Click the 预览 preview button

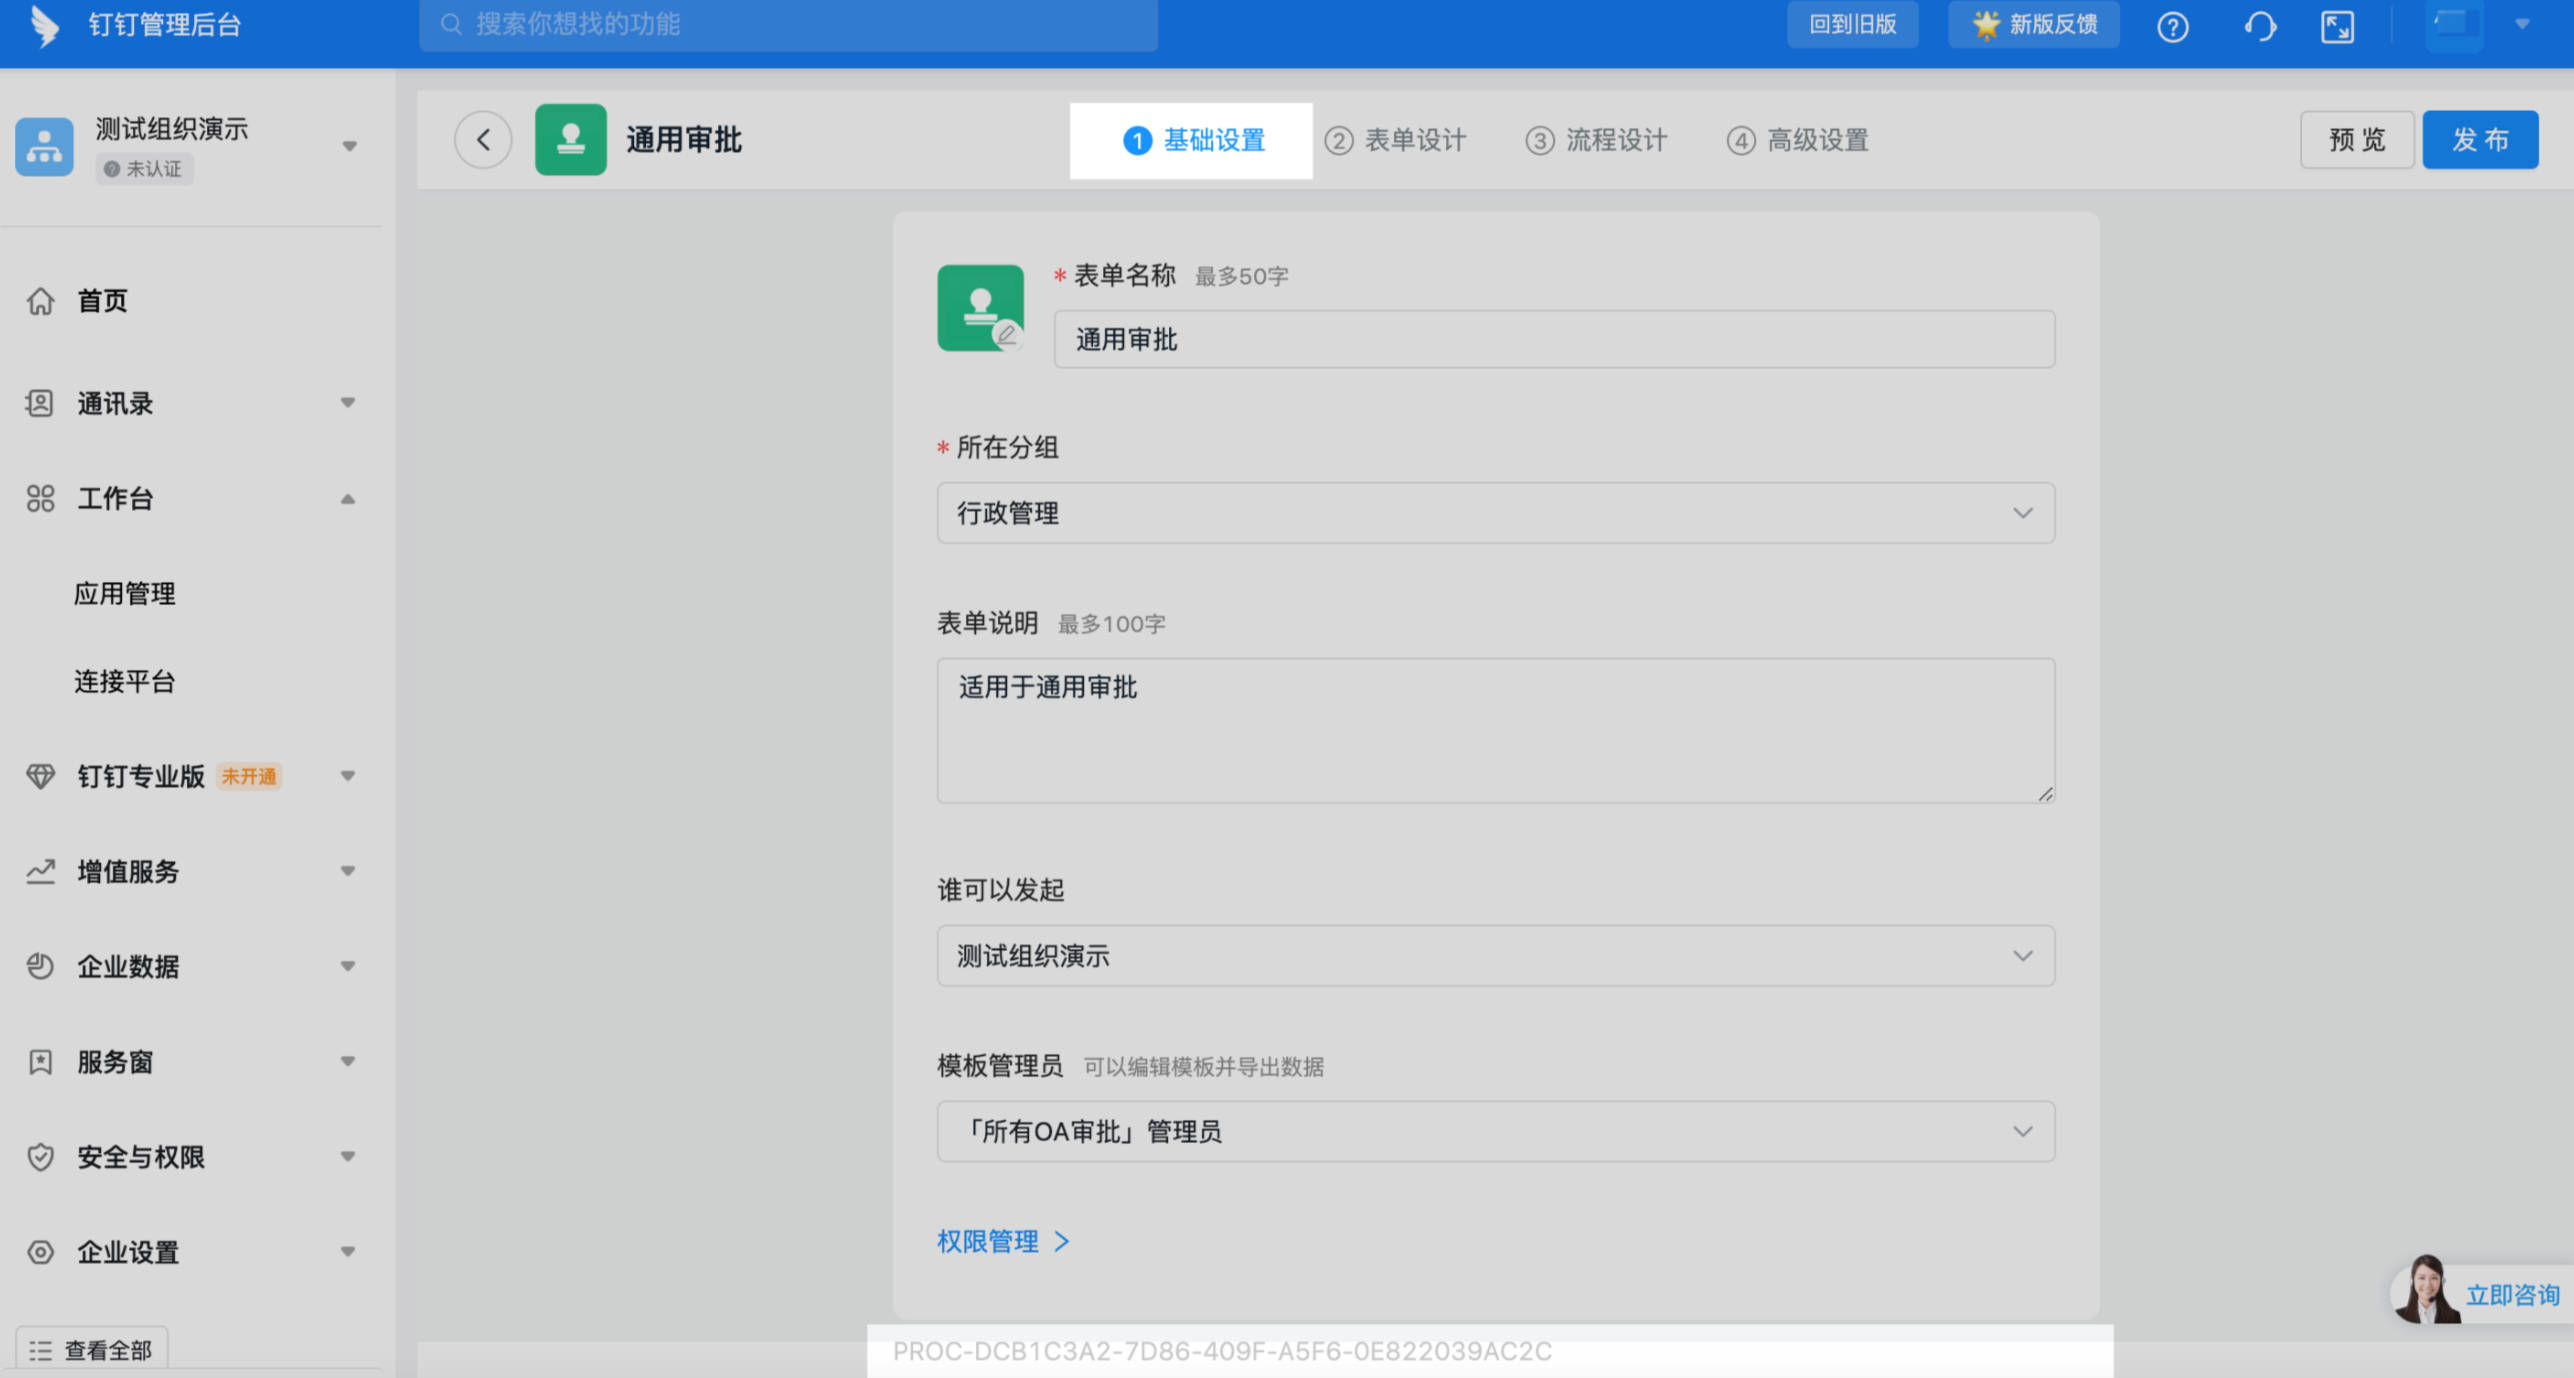(2356, 140)
